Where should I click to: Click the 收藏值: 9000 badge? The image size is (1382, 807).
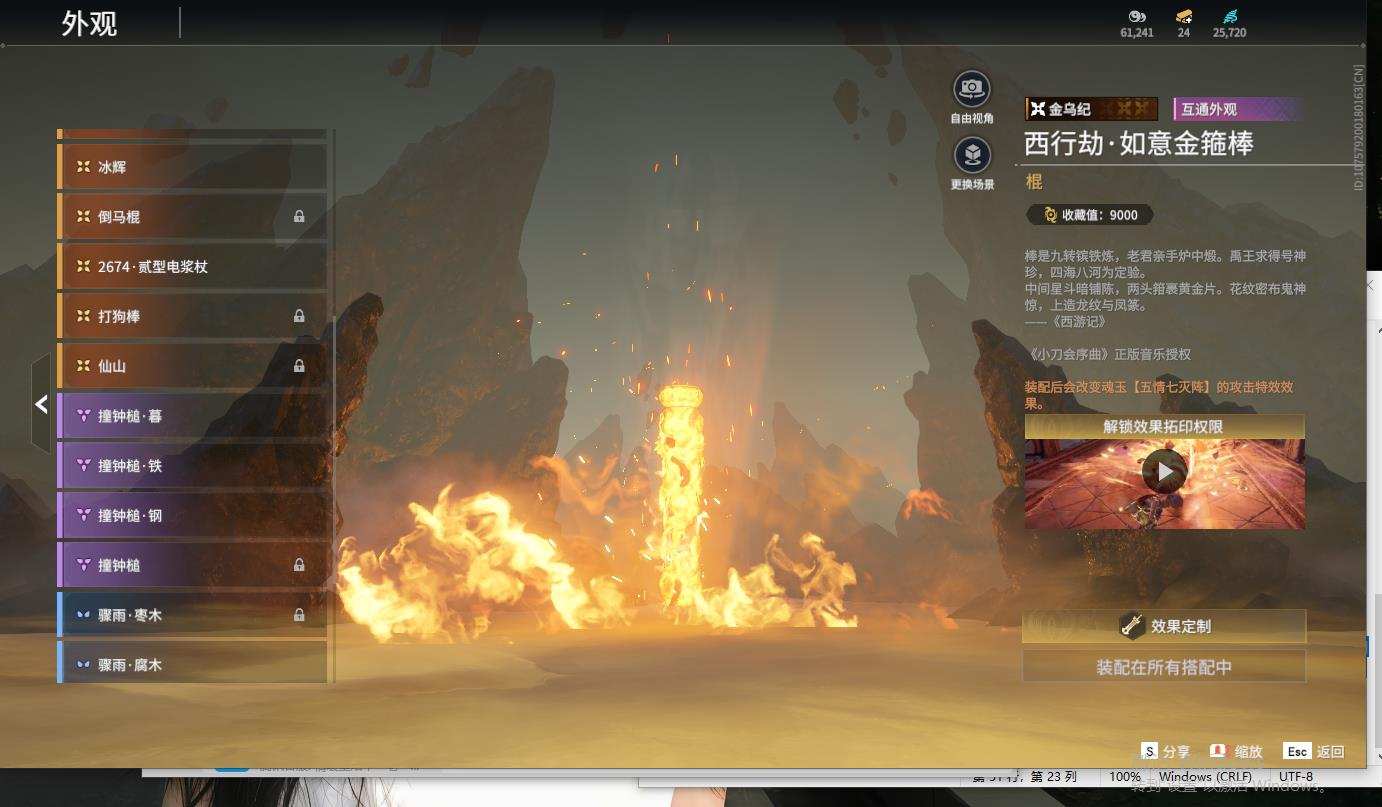click(1090, 215)
